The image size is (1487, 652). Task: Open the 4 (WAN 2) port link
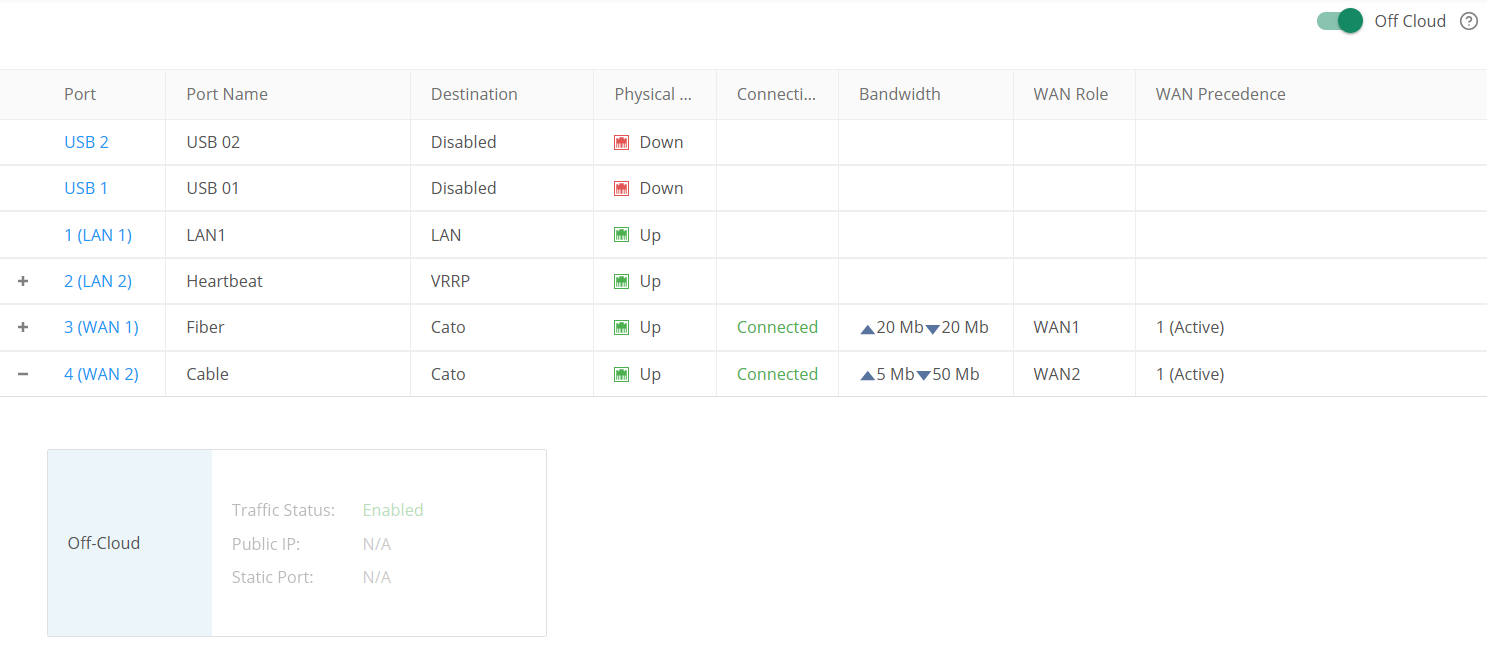pyautogui.click(x=101, y=374)
